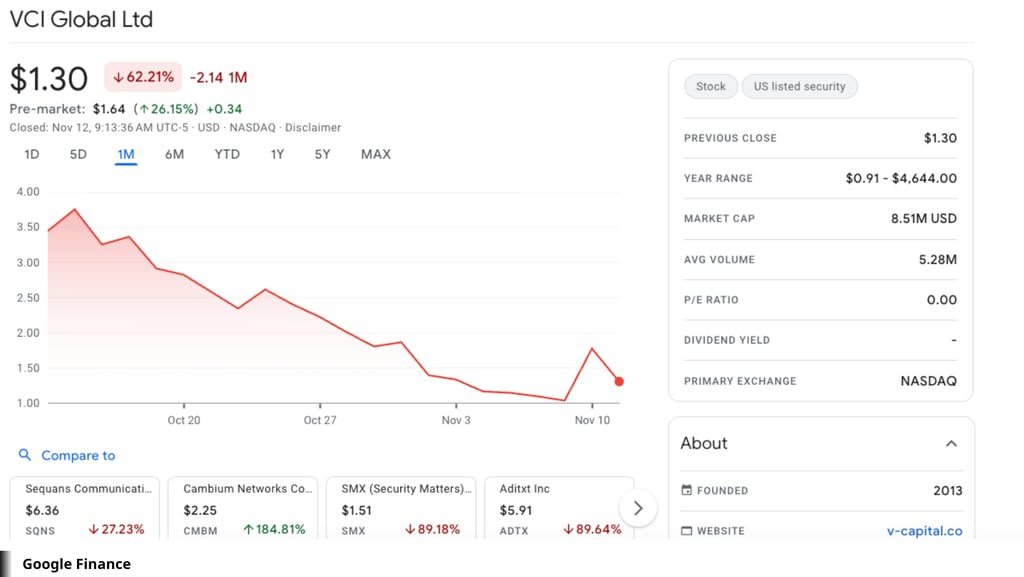This screenshot has height=577, width=1024.
Task: Select the 5D time range tab
Action: (x=78, y=154)
